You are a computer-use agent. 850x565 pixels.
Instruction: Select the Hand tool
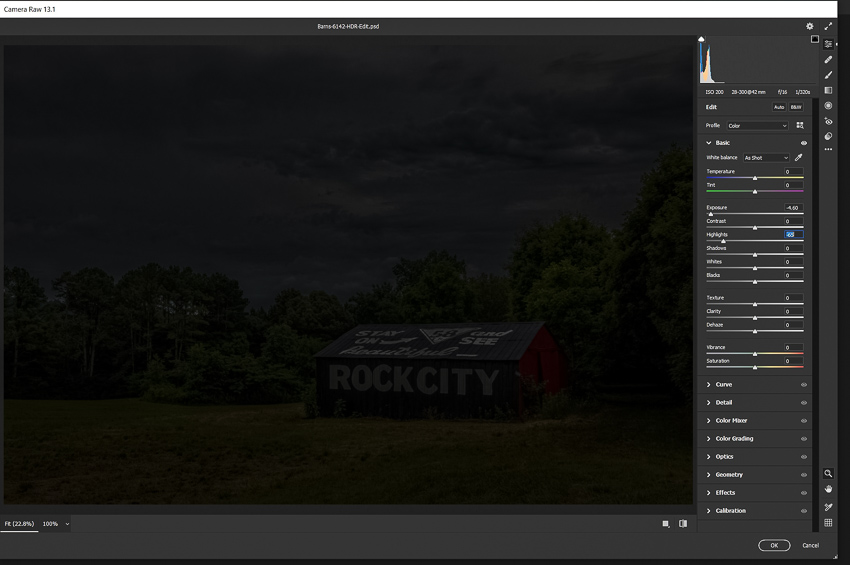point(828,489)
